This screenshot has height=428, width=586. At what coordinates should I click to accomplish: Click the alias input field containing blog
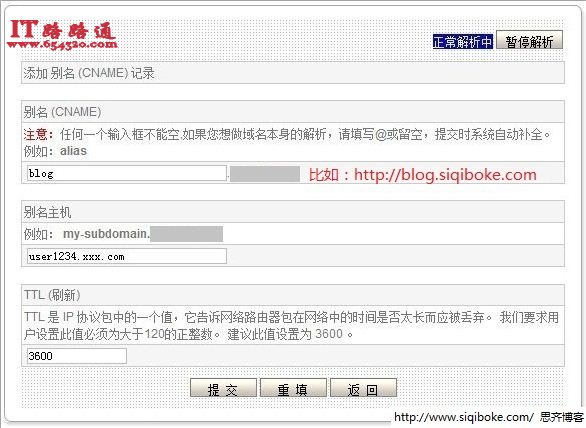coord(127,173)
